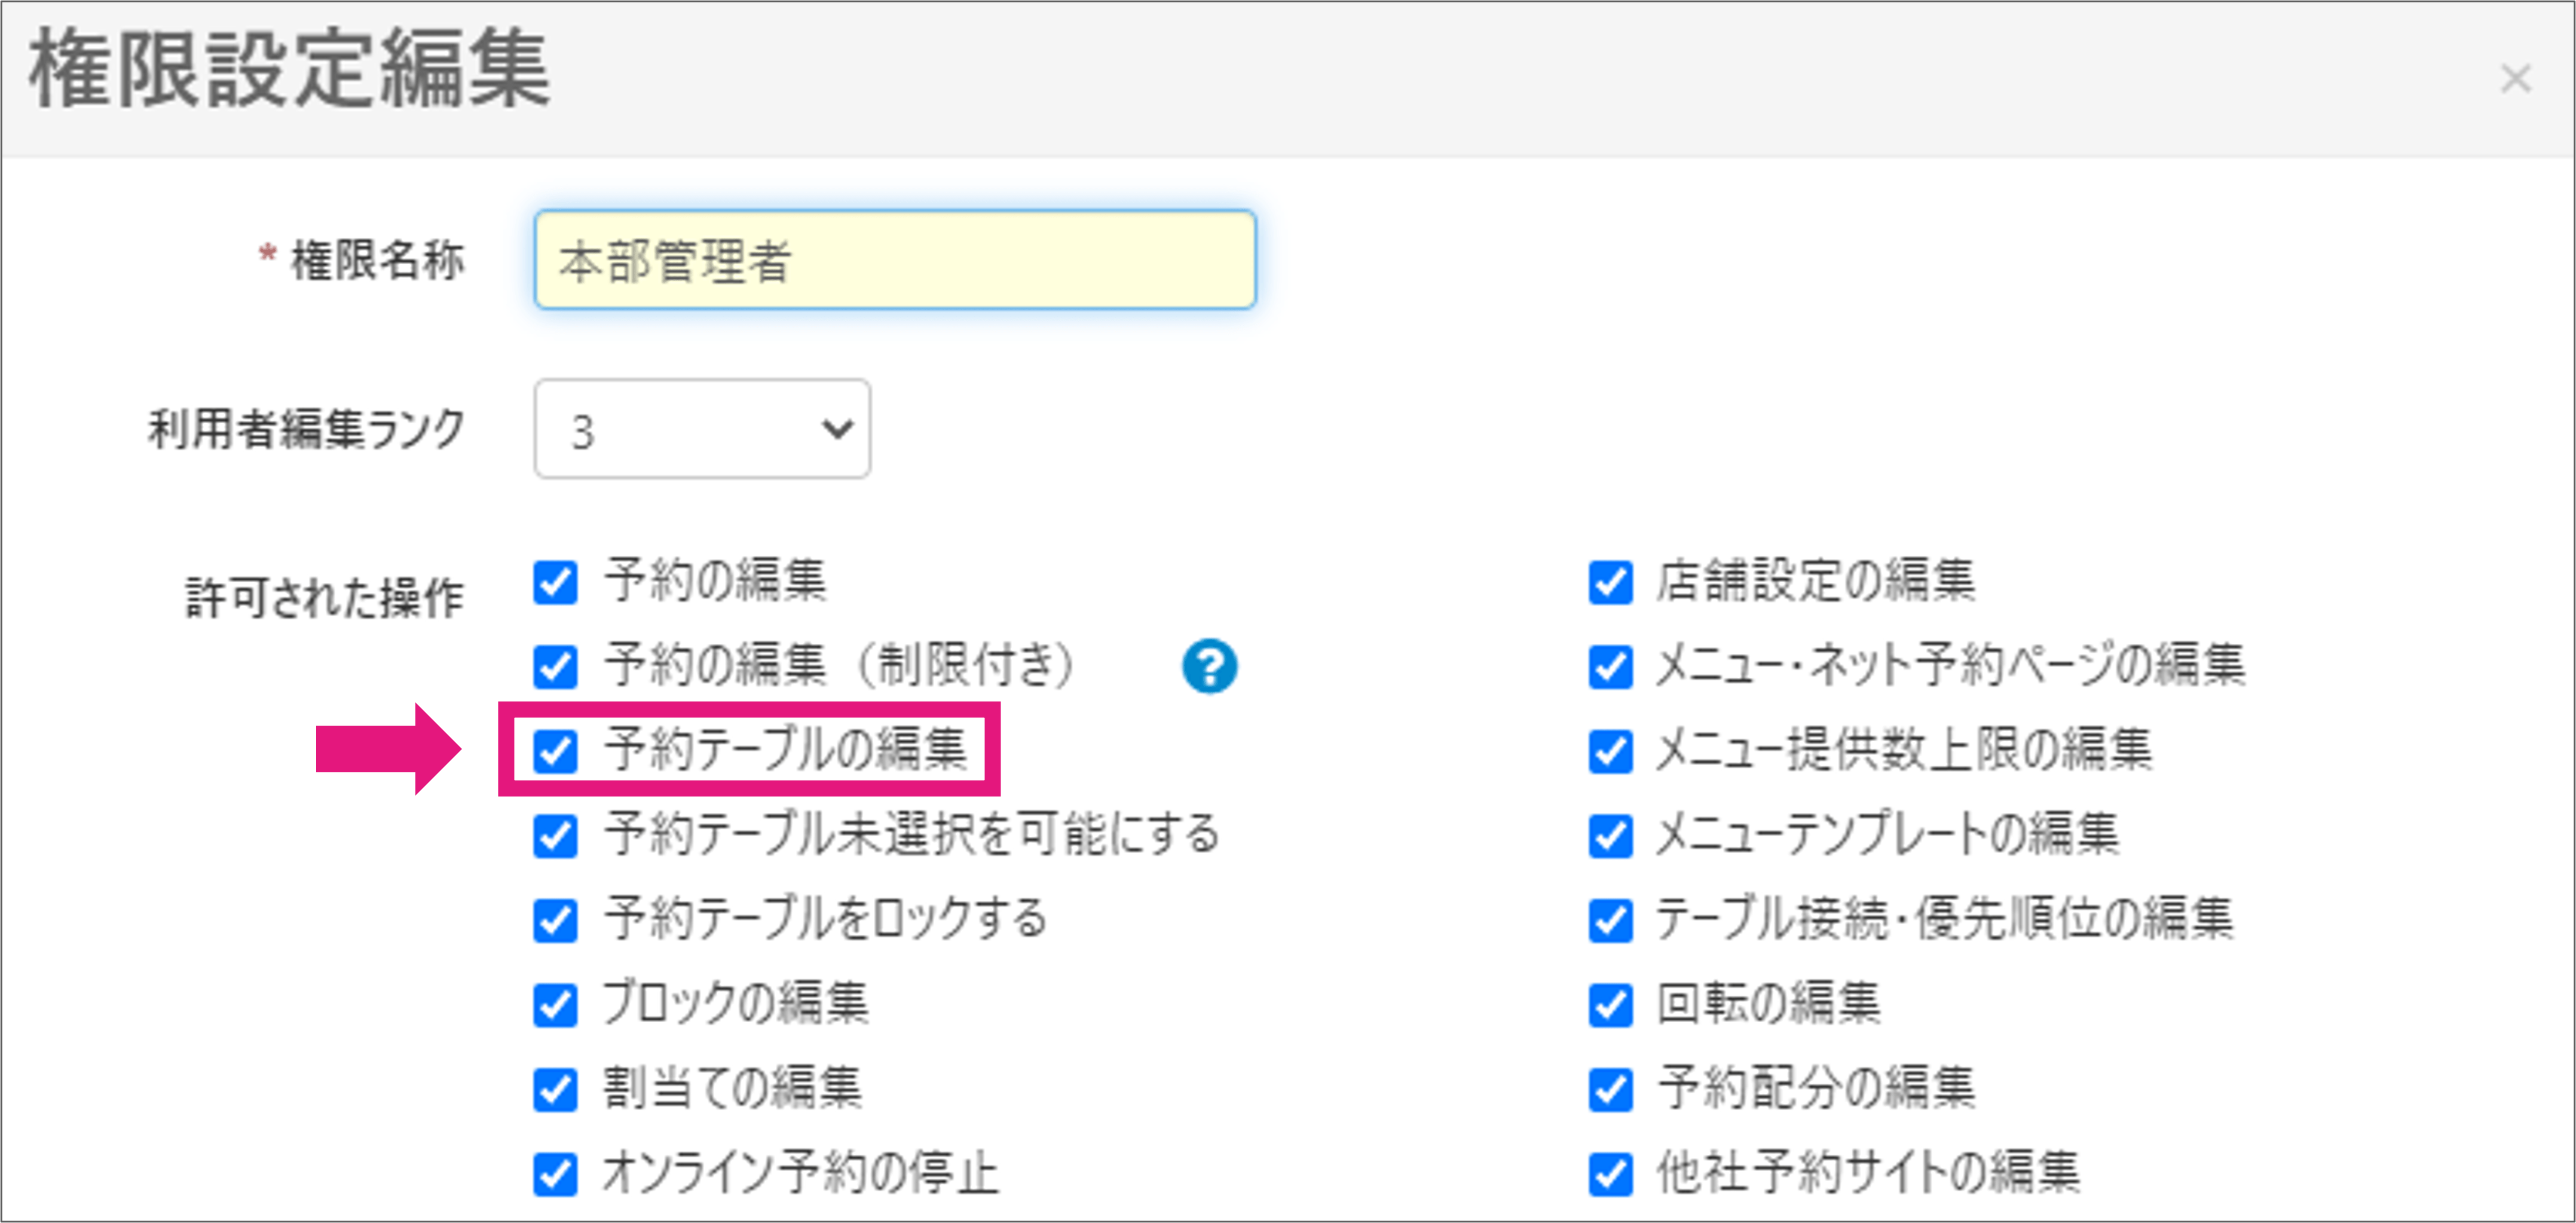Screen dimensions: 2576x1223
Task: Uncheck テーブル接続・優先順位の編集 checkbox
Action: 1610,920
